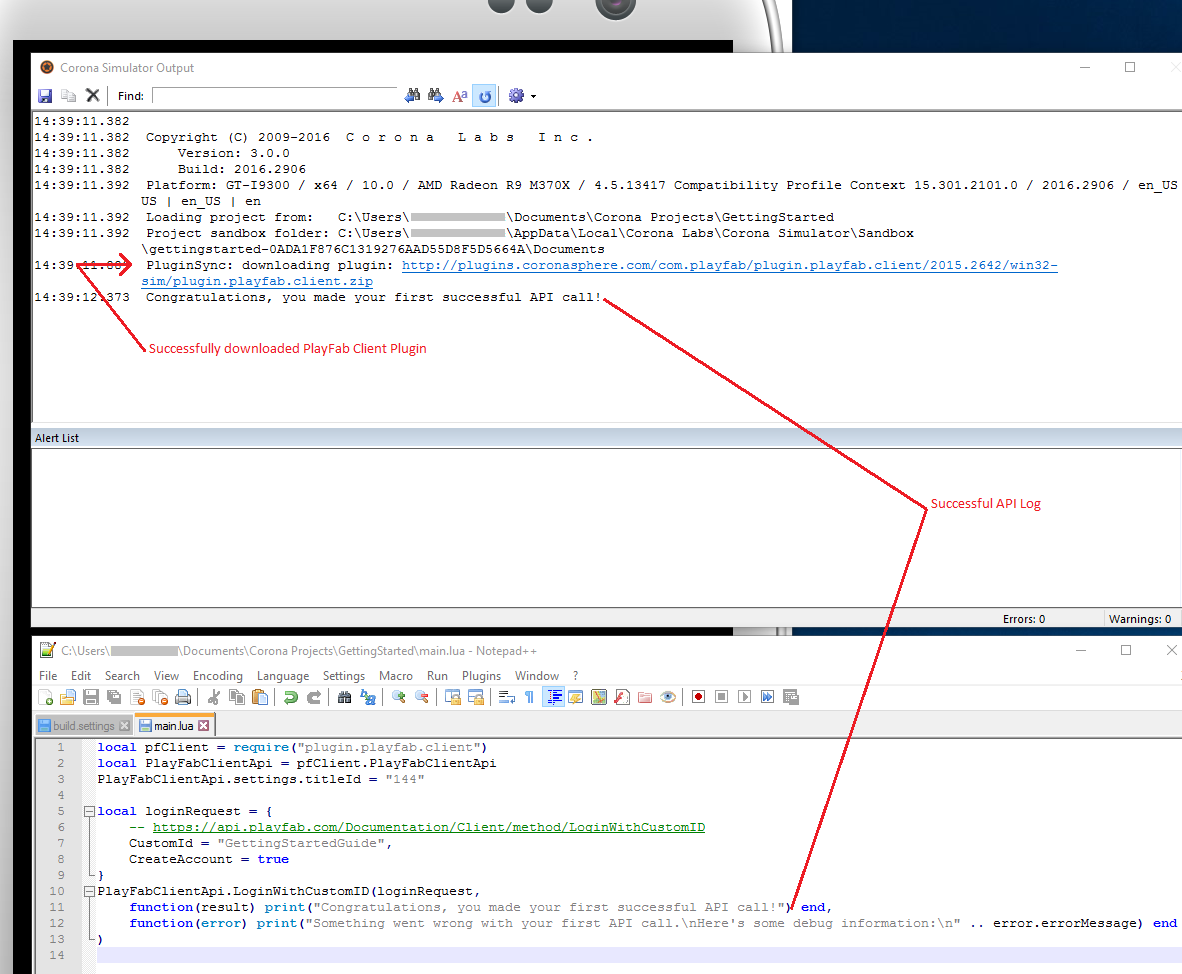Open Notepad++ Search menu

(x=122, y=675)
